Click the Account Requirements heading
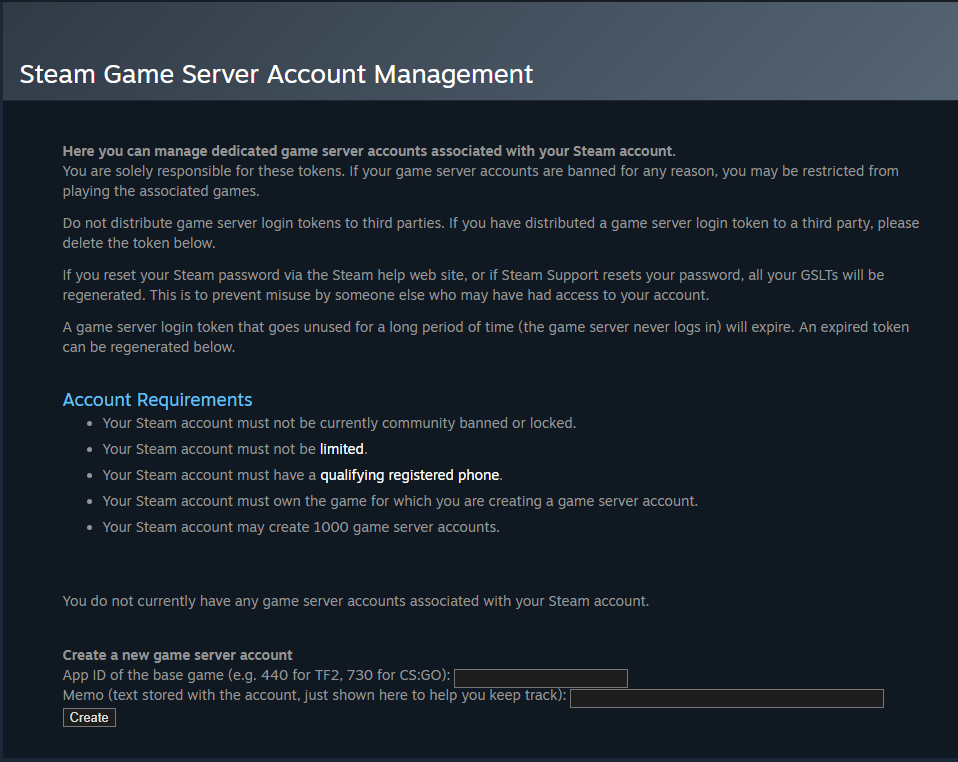958x762 pixels. pyautogui.click(x=157, y=399)
